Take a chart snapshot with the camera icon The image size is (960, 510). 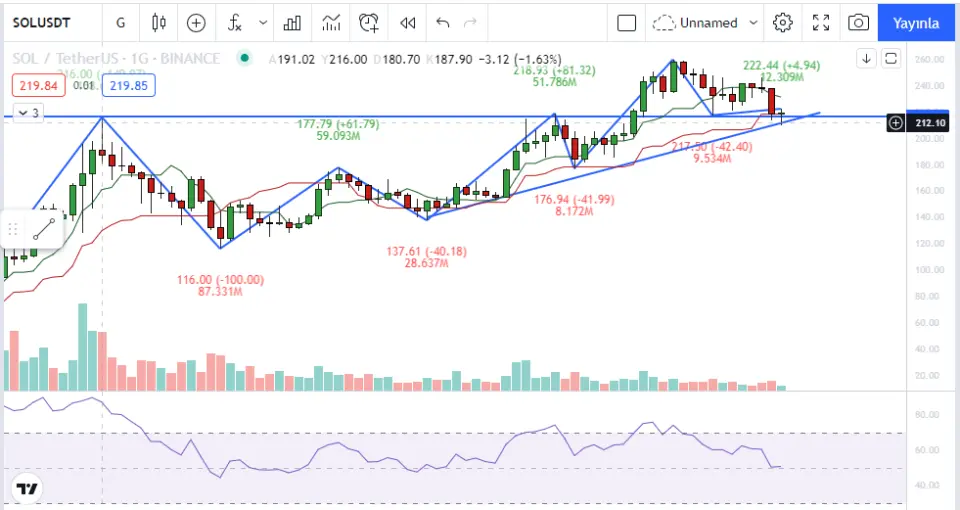coord(858,22)
